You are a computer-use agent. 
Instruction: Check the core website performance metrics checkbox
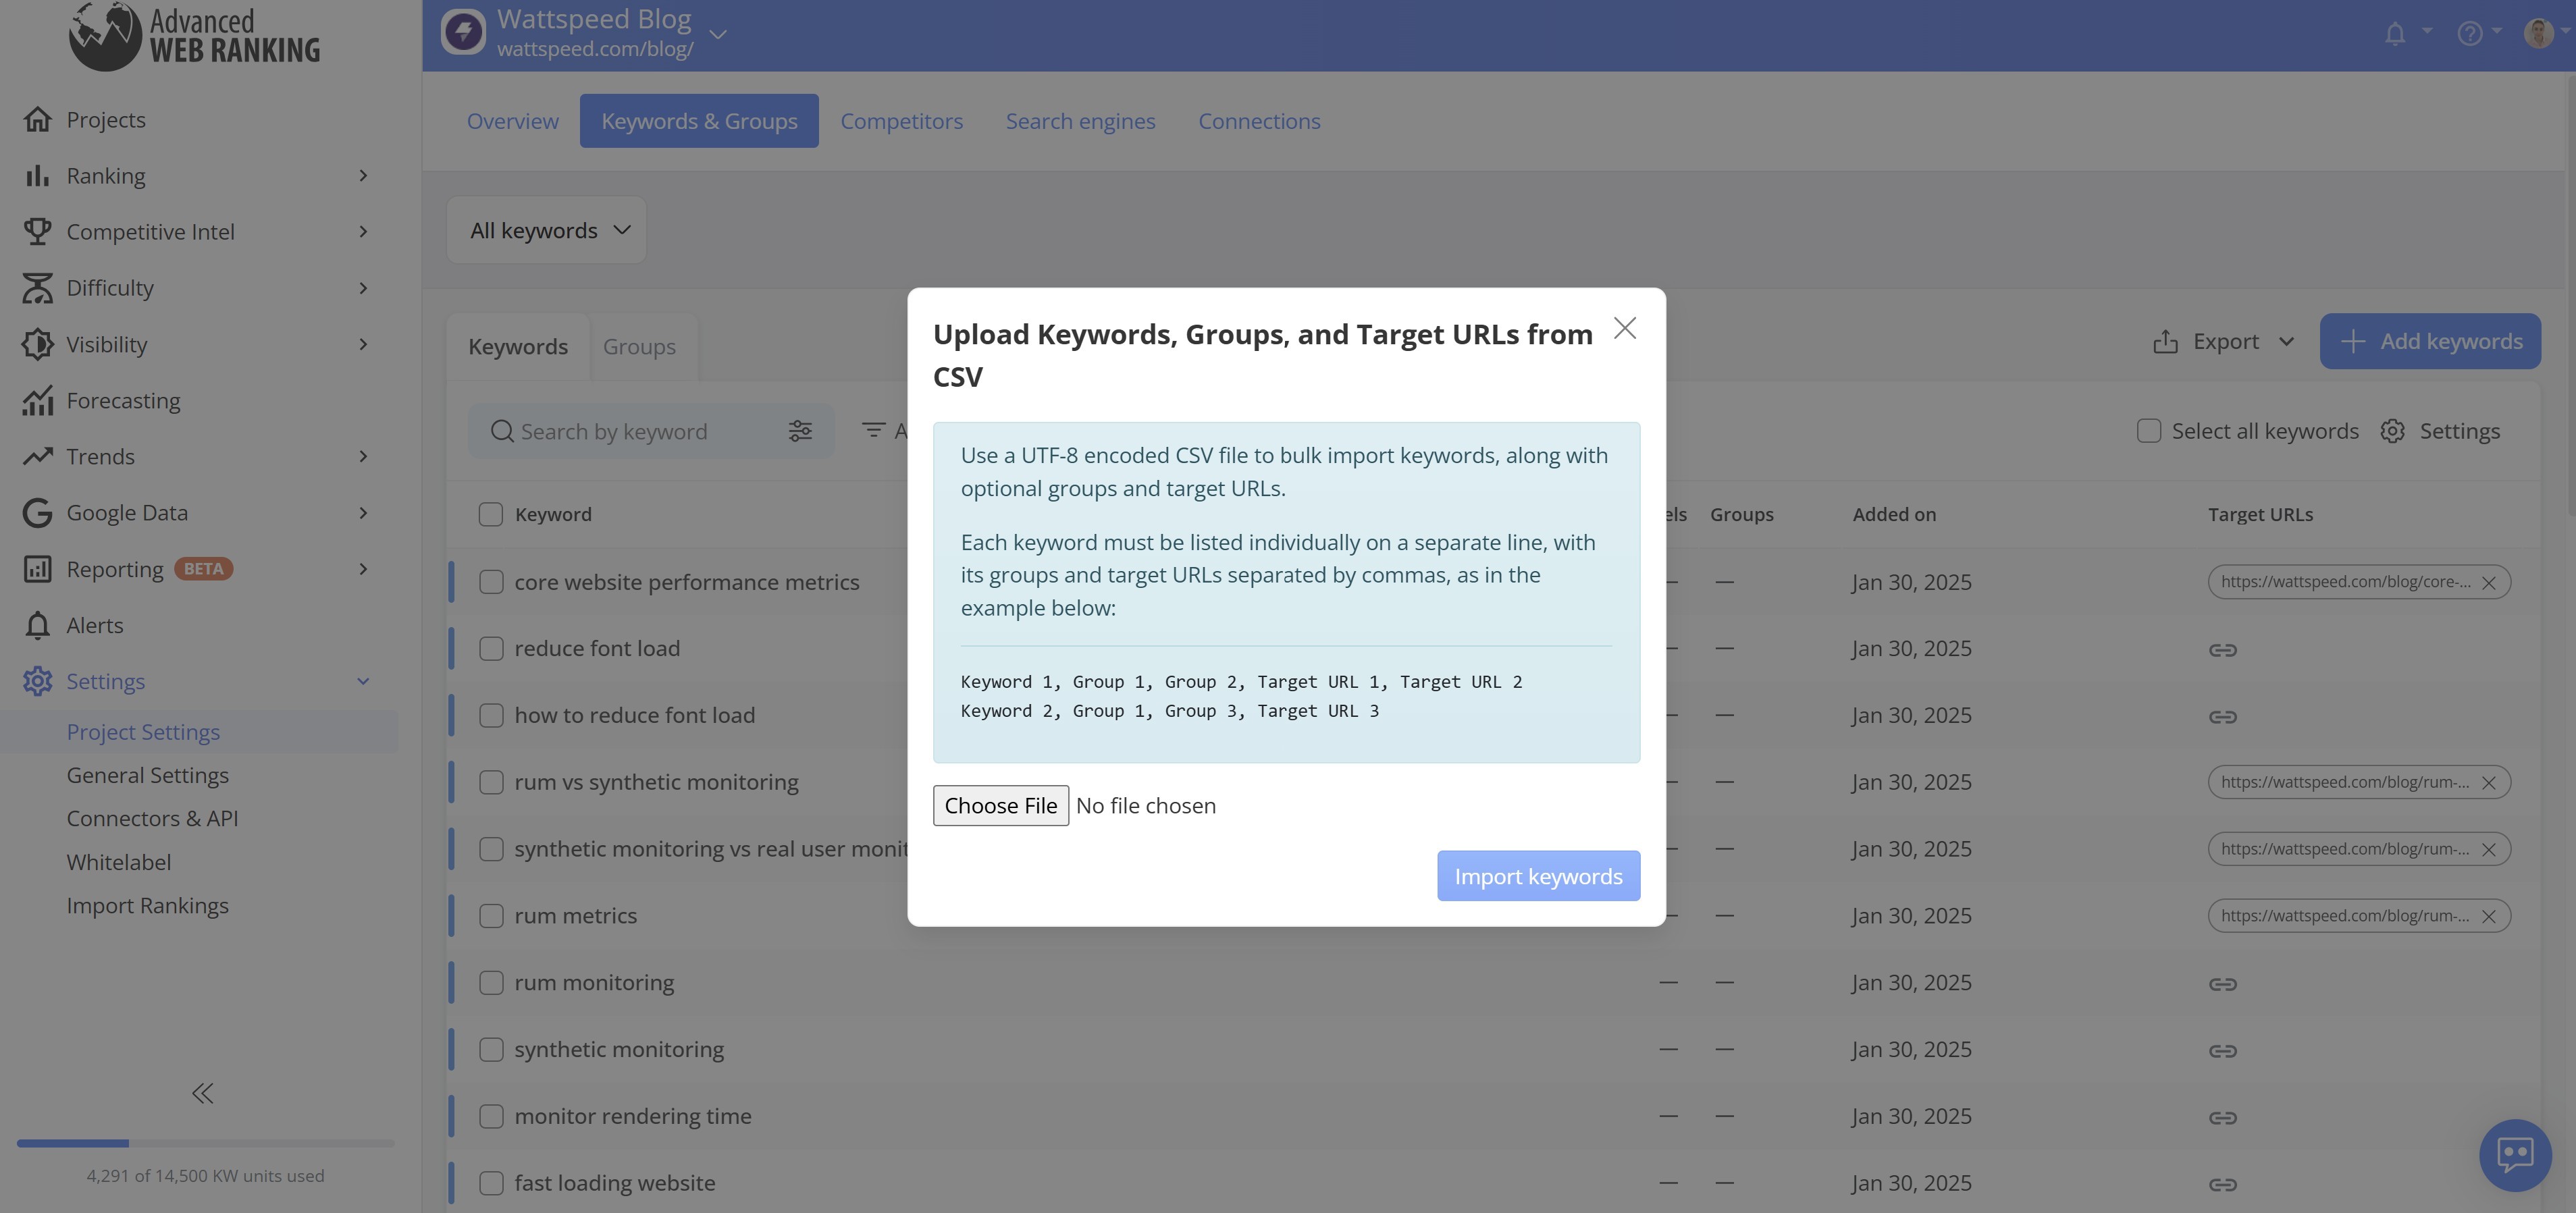point(490,582)
